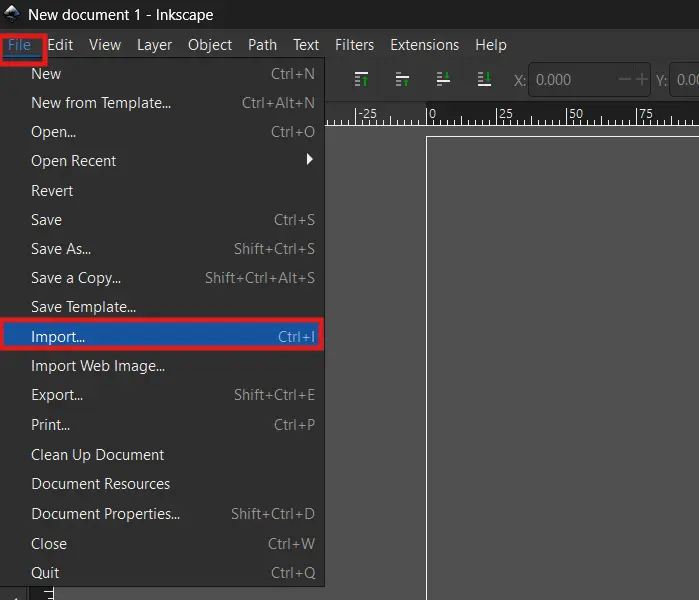The image size is (699, 600).
Task: Open the Help menu
Action: pyautogui.click(x=491, y=45)
